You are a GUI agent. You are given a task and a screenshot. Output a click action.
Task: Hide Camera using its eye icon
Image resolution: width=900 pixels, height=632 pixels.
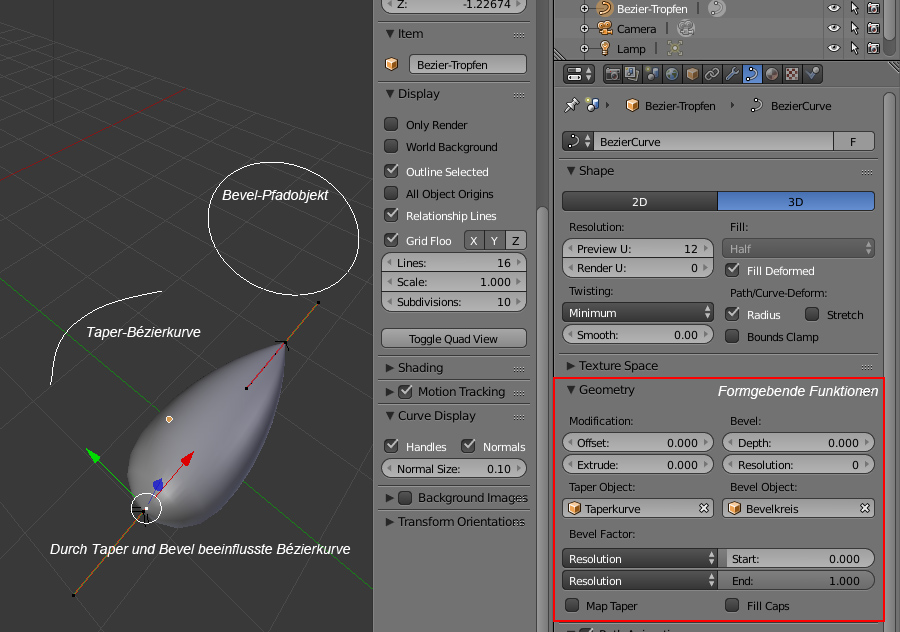(x=832, y=29)
